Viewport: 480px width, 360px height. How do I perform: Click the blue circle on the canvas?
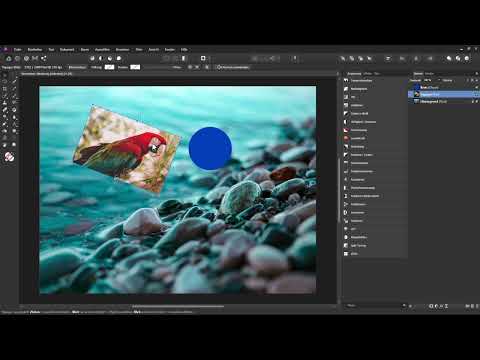click(210, 148)
